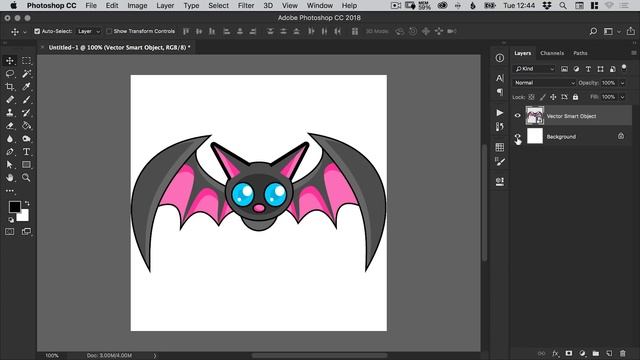Enable Show Transform Controls
Image resolution: width=640 pixels, height=360 pixels.
coord(109,31)
